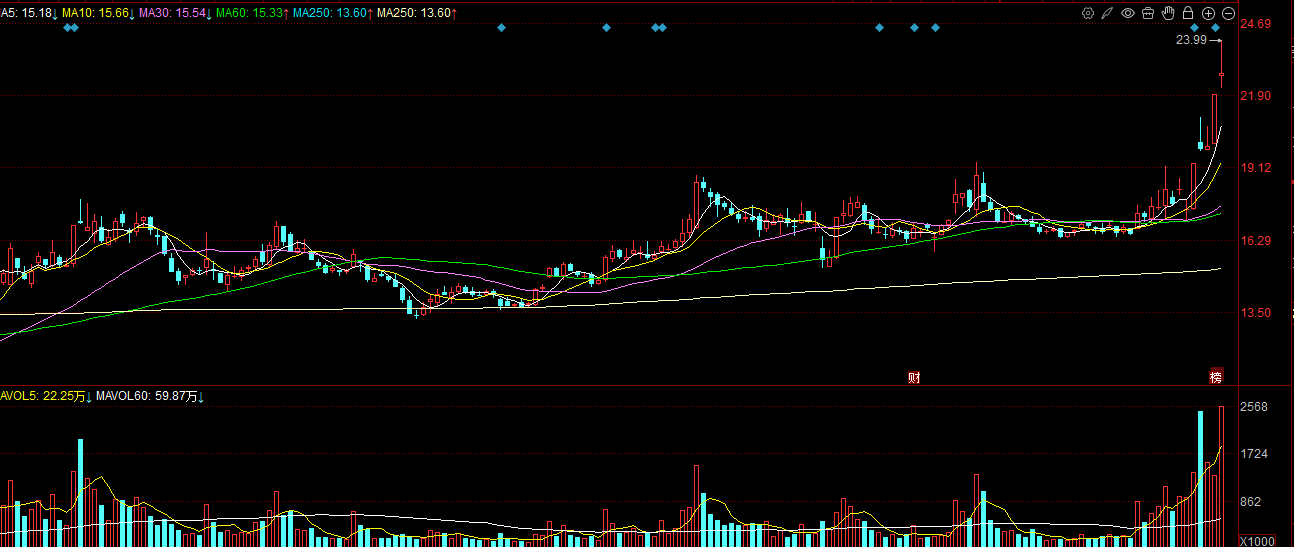Click the 23.99 high price label
This screenshot has height=547, width=1294.
click(x=1191, y=40)
